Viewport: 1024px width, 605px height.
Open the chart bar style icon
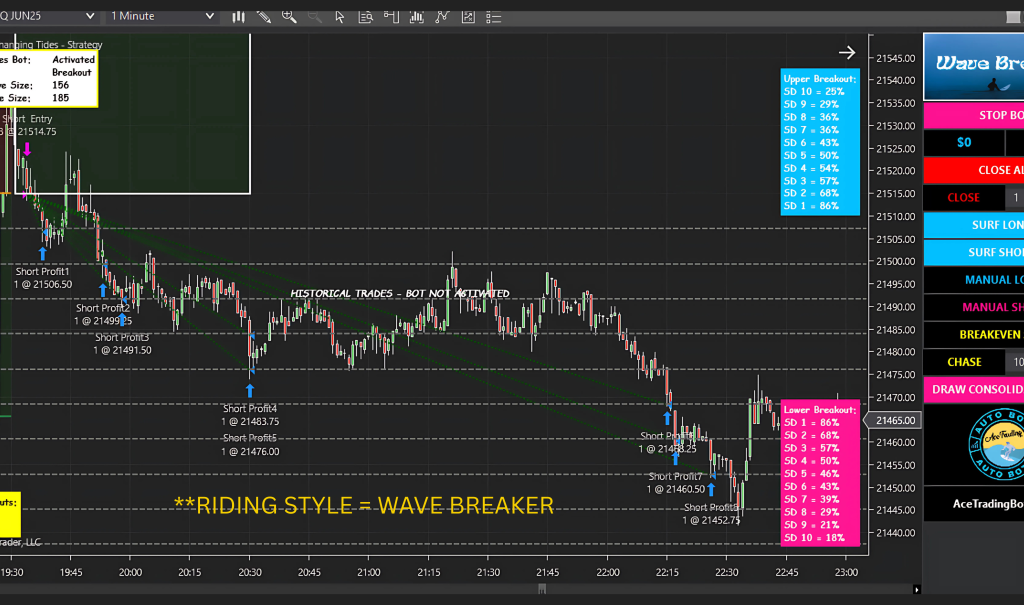click(x=238, y=17)
